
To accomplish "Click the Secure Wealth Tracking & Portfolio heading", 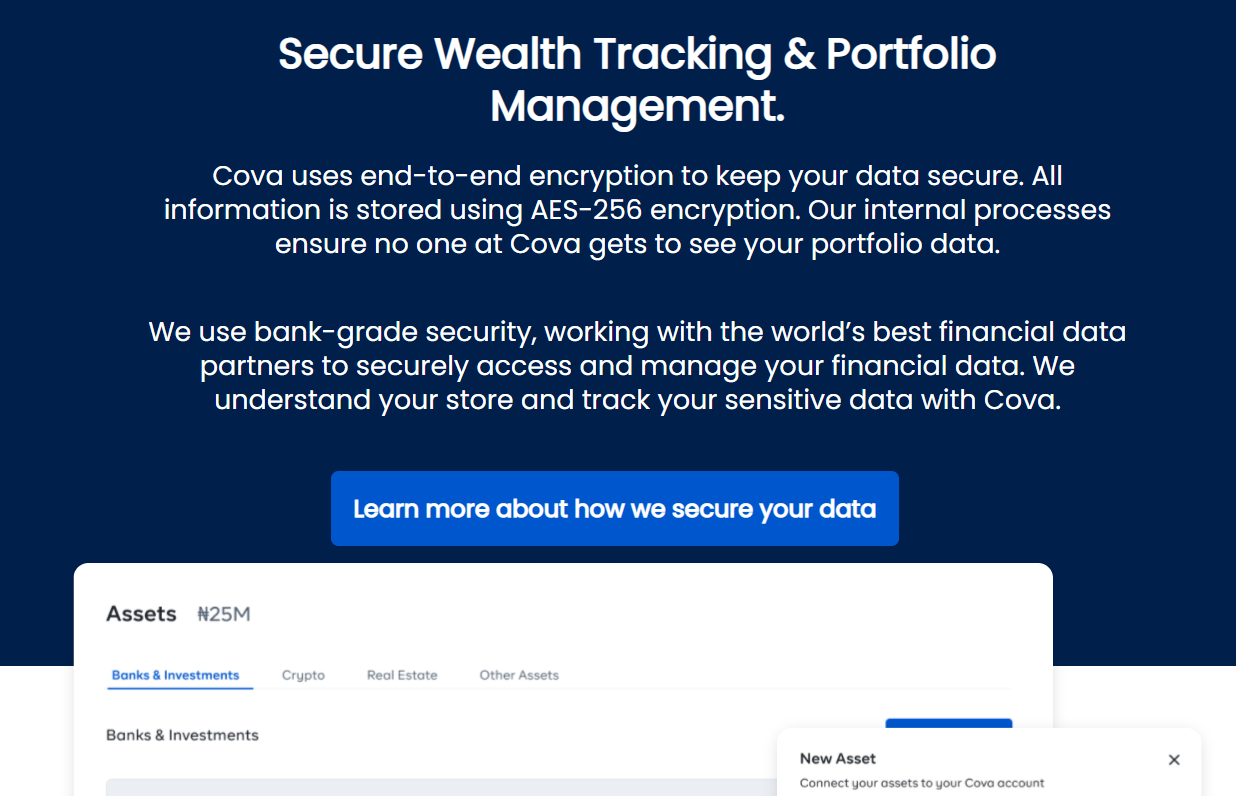I will point(637,54).
